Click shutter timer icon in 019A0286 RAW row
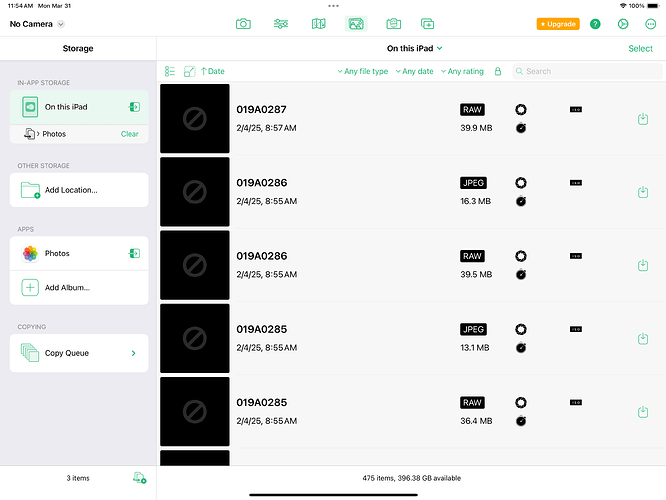 pos(521,274)
